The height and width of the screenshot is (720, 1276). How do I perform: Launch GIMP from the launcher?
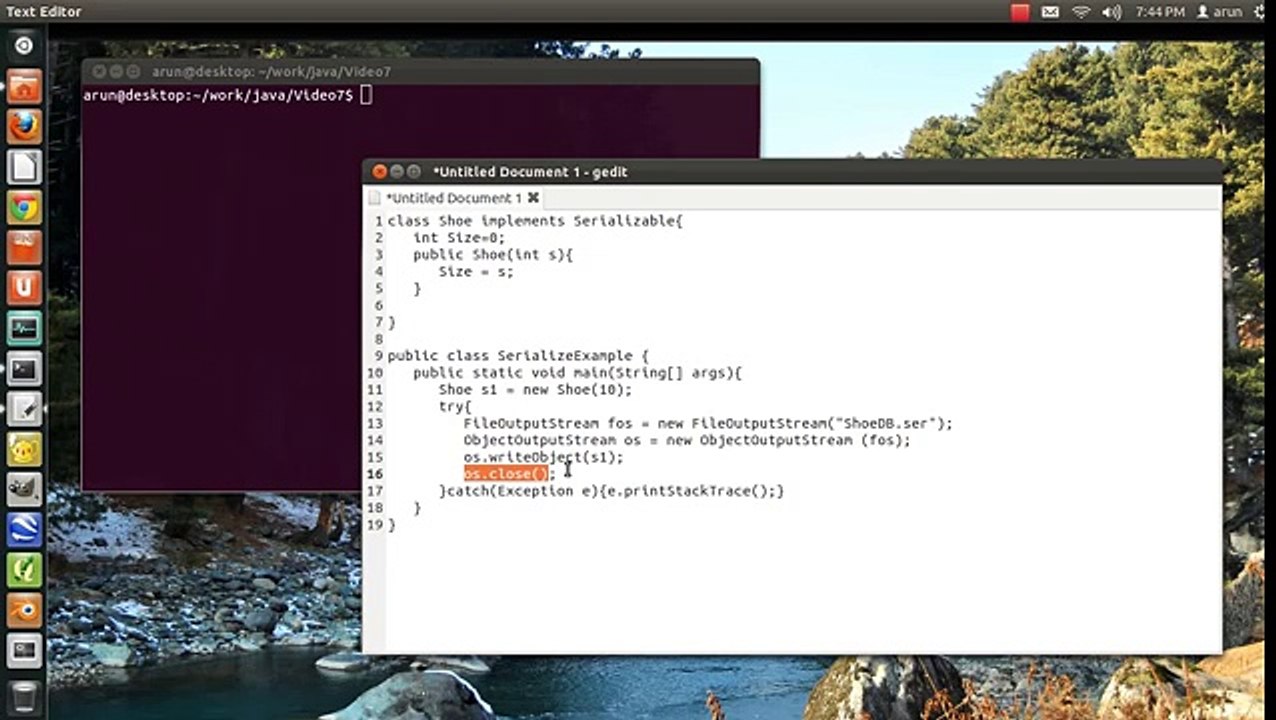pyautogui.click(x=24, y=490)
